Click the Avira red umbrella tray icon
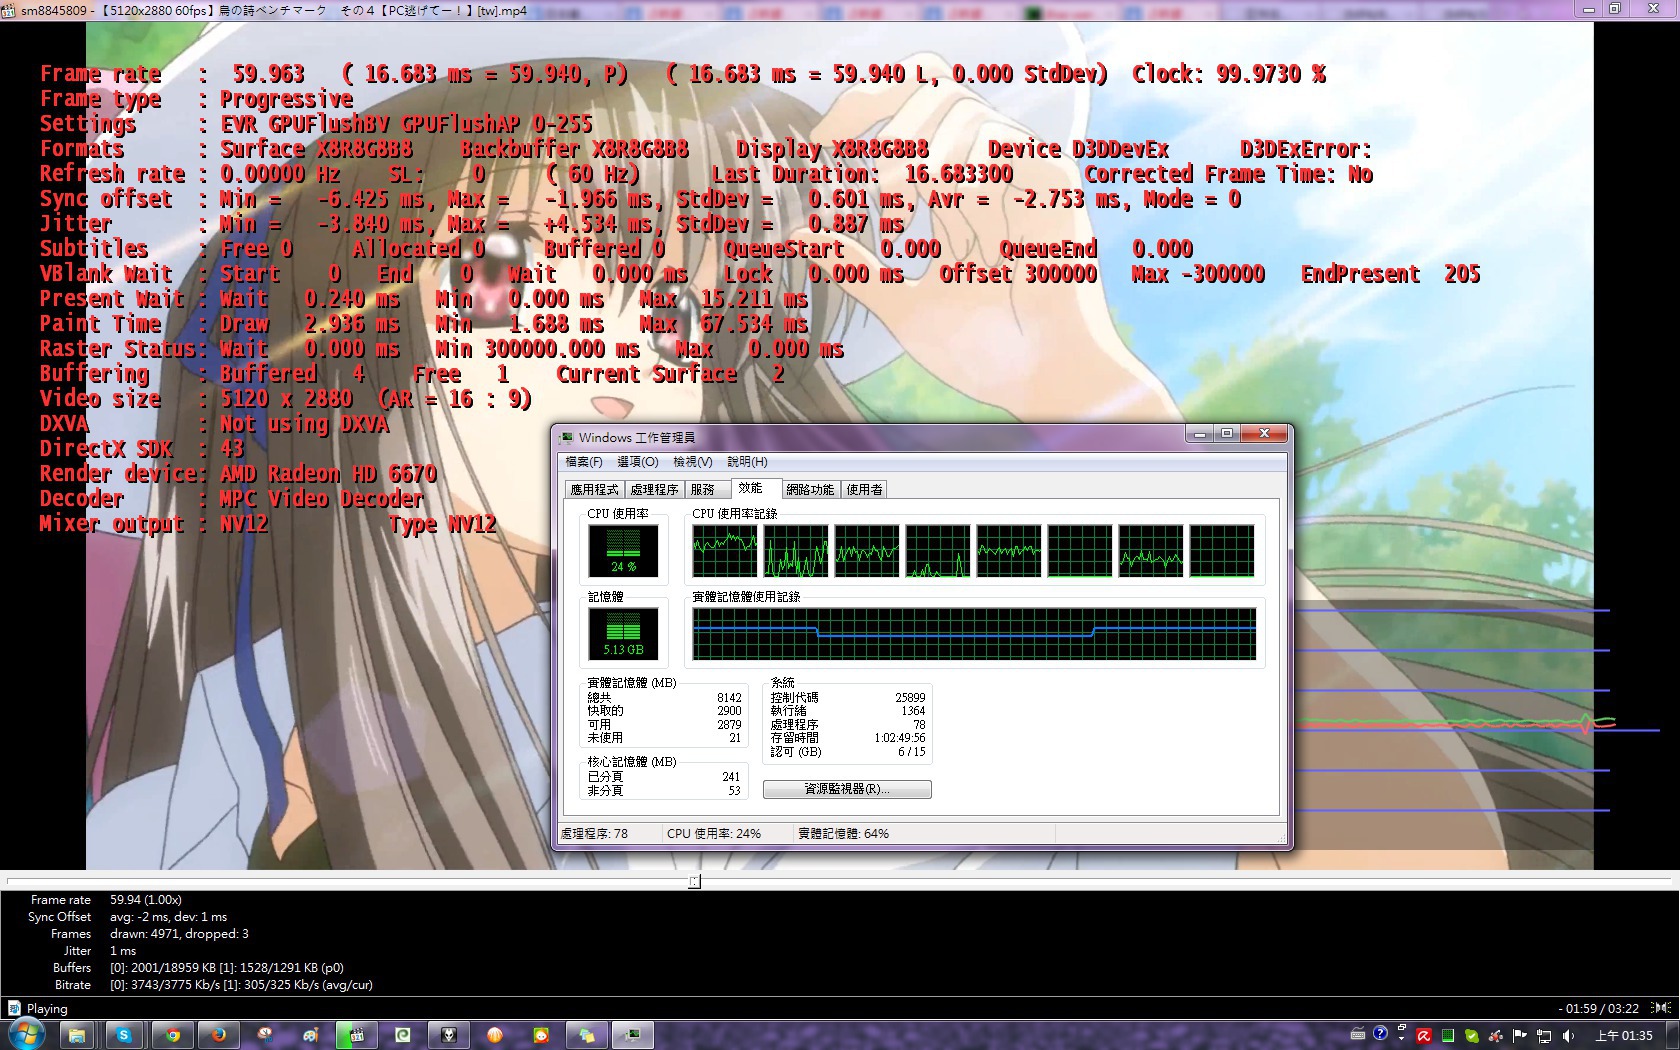1680x1050 pixels. point(1423,1035)
